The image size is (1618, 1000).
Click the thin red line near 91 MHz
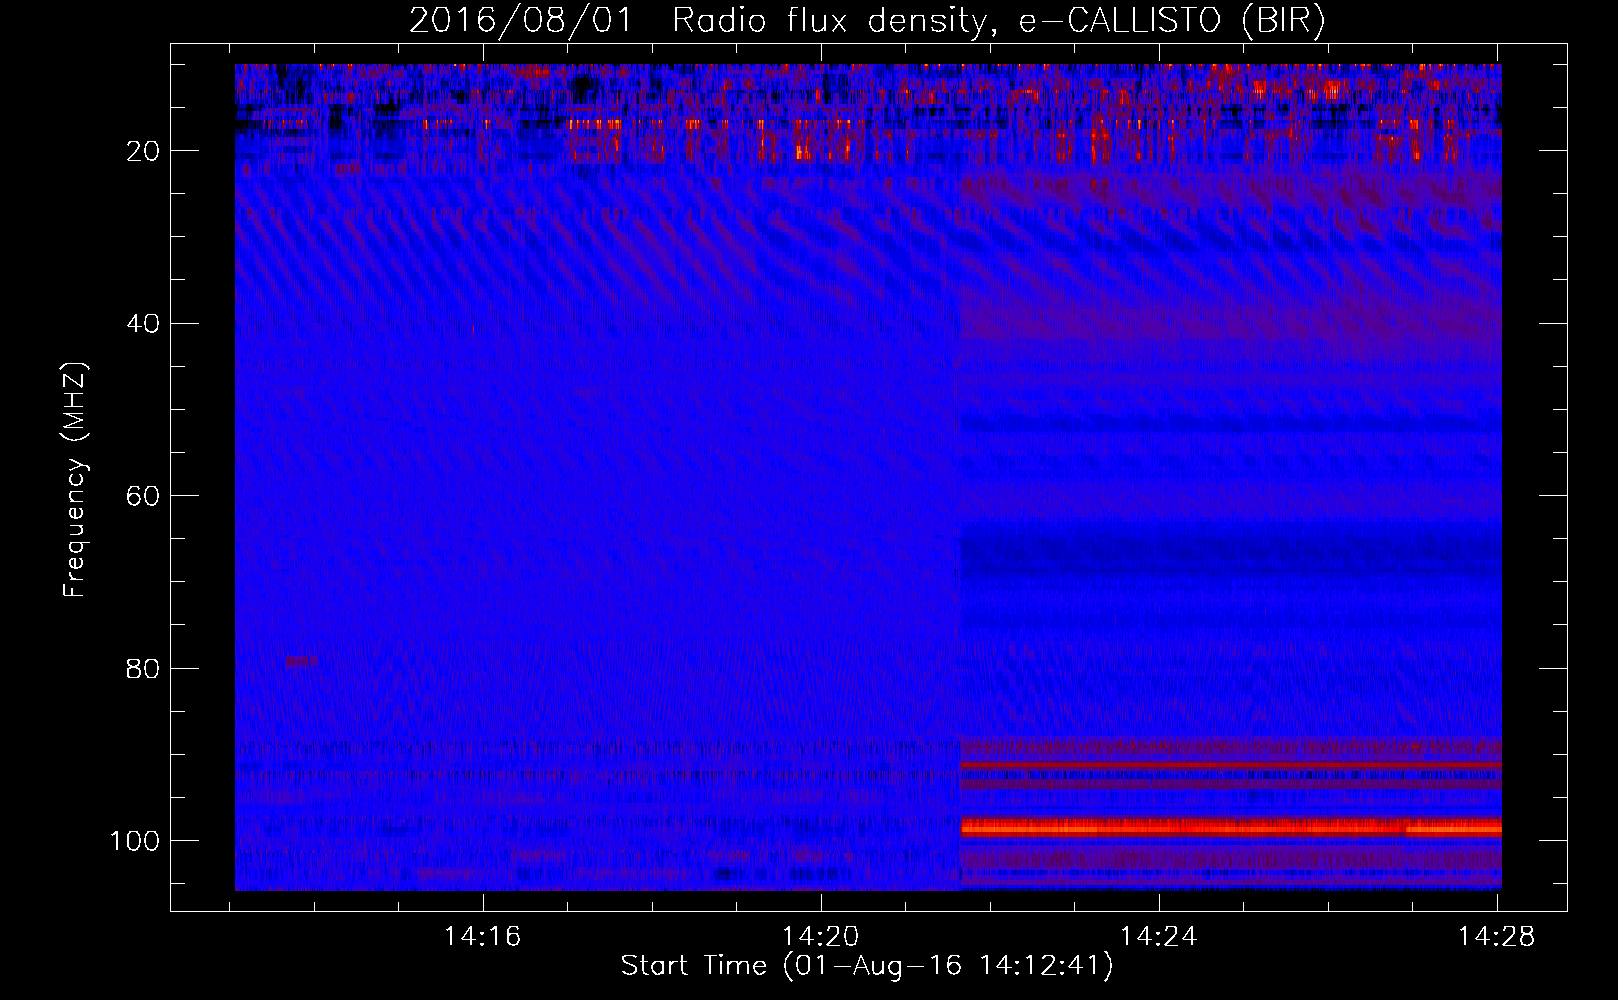[x=1231, y=765]
